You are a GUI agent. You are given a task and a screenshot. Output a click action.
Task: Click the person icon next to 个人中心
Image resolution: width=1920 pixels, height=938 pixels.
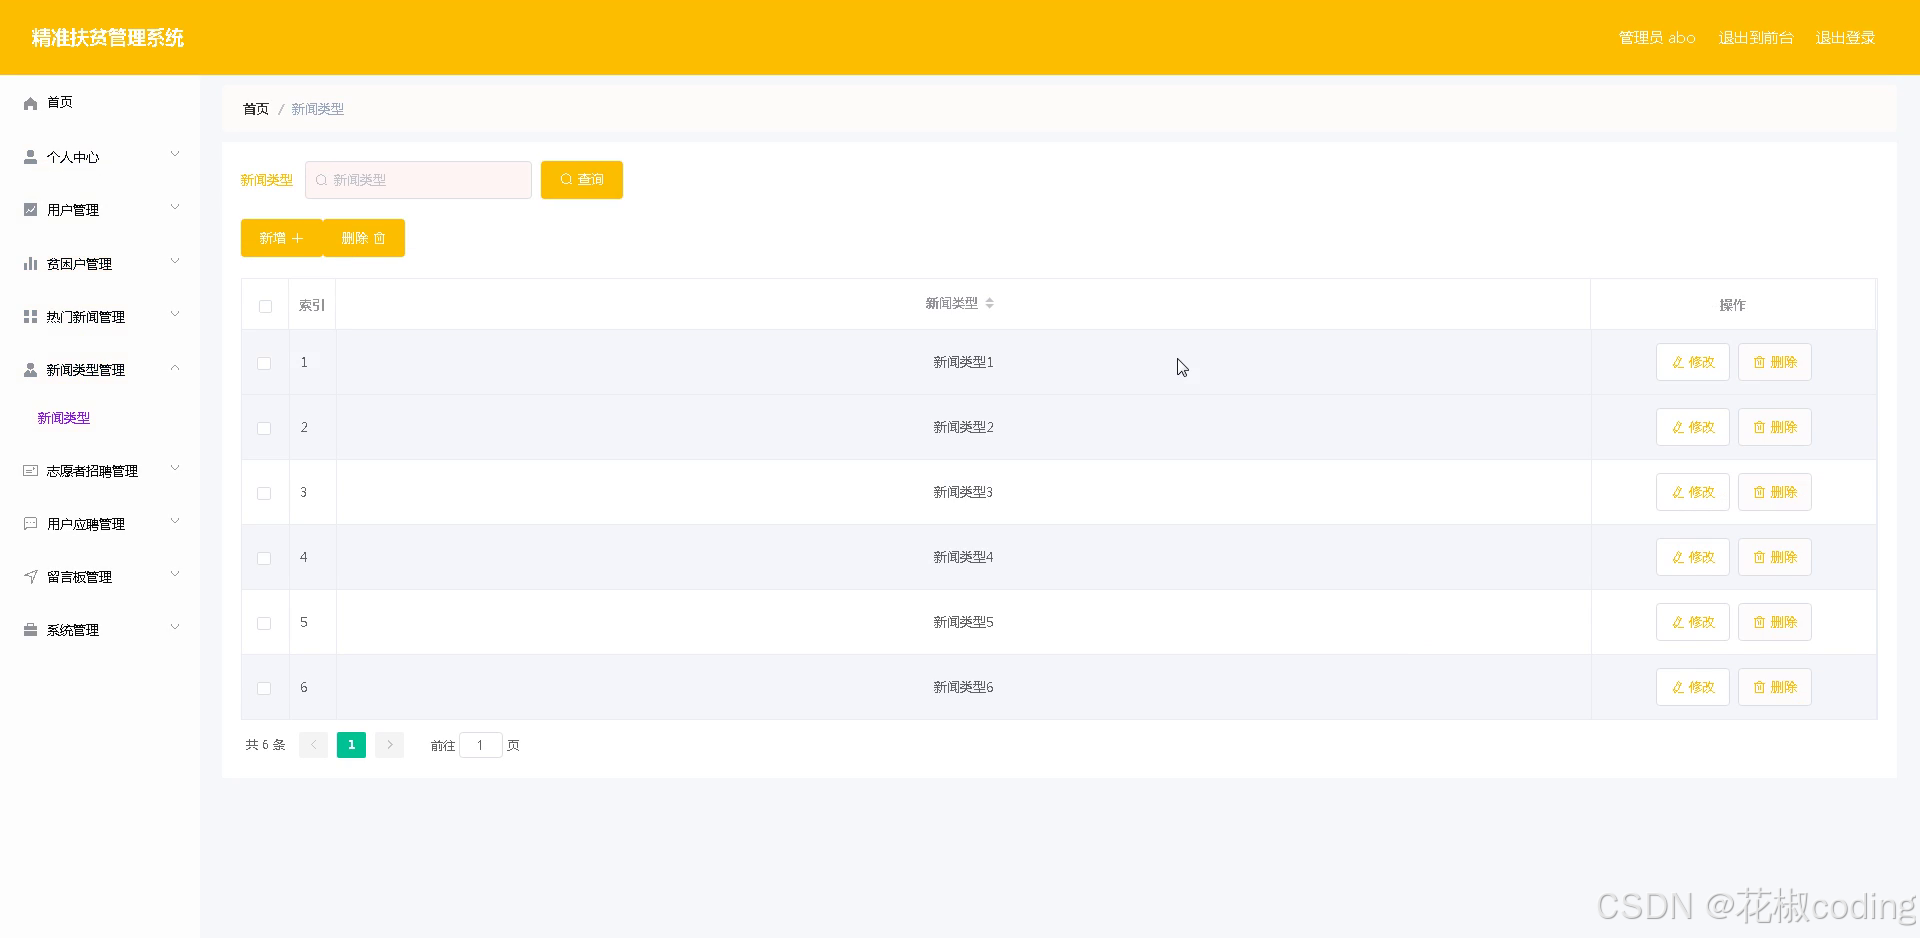point(30,157)
